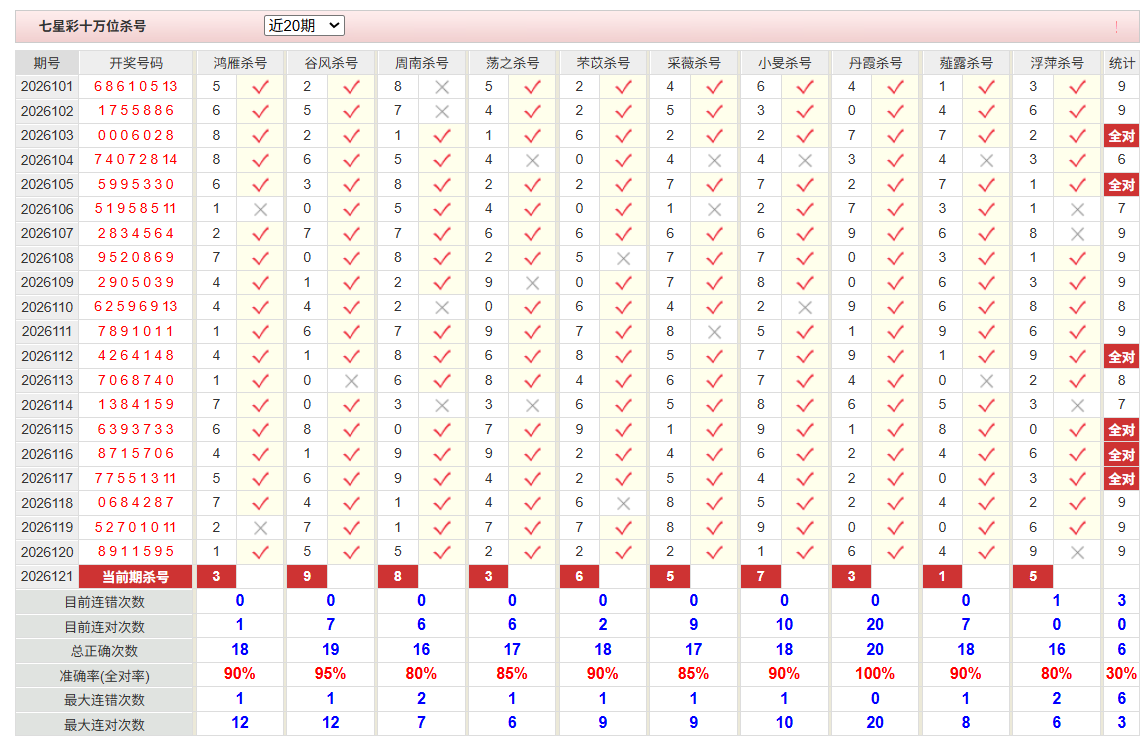The width and height of the screenshot is (1143, 745).
Task: Click the X mark for 浮萍杀号 in row 2026107
Action: pos(1077,234)
